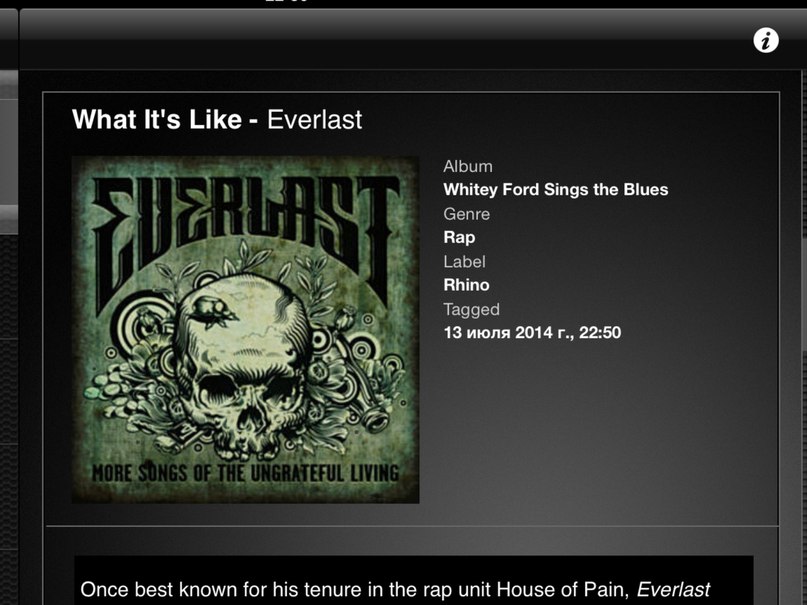Click the Rhino label name

(466, 284)
